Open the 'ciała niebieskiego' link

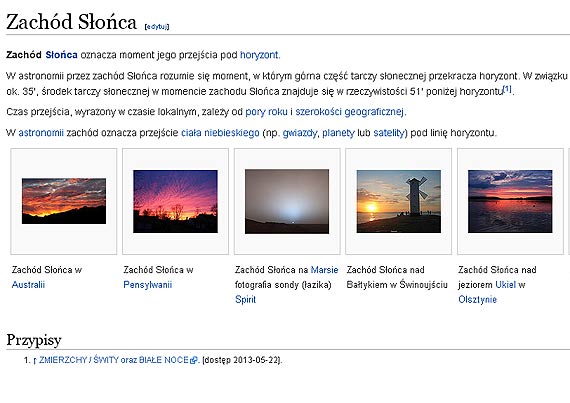tap(220, 133)
